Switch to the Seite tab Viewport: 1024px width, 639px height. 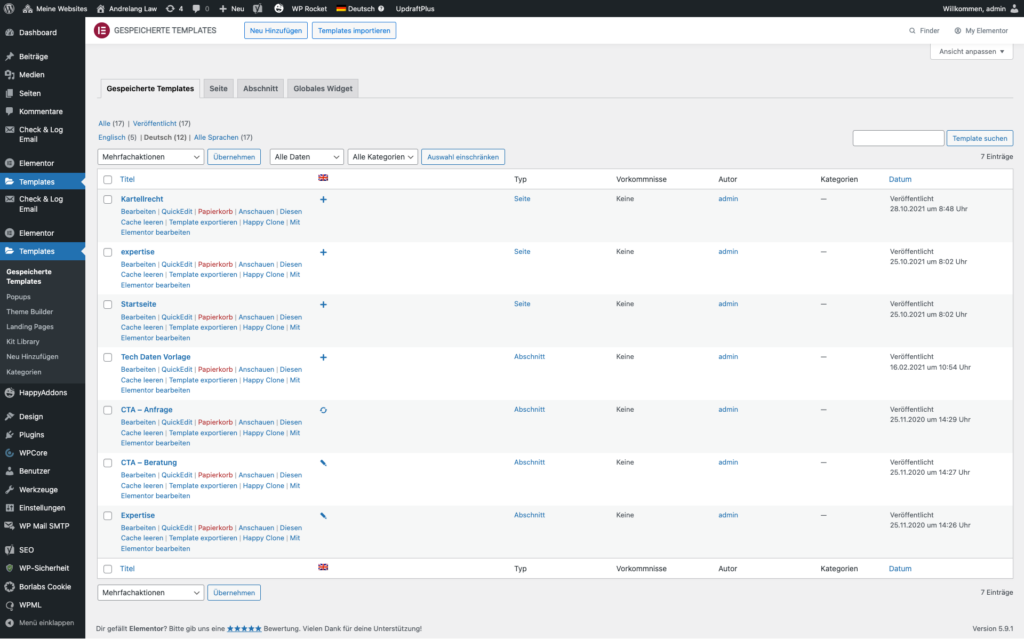coord(218,88)
